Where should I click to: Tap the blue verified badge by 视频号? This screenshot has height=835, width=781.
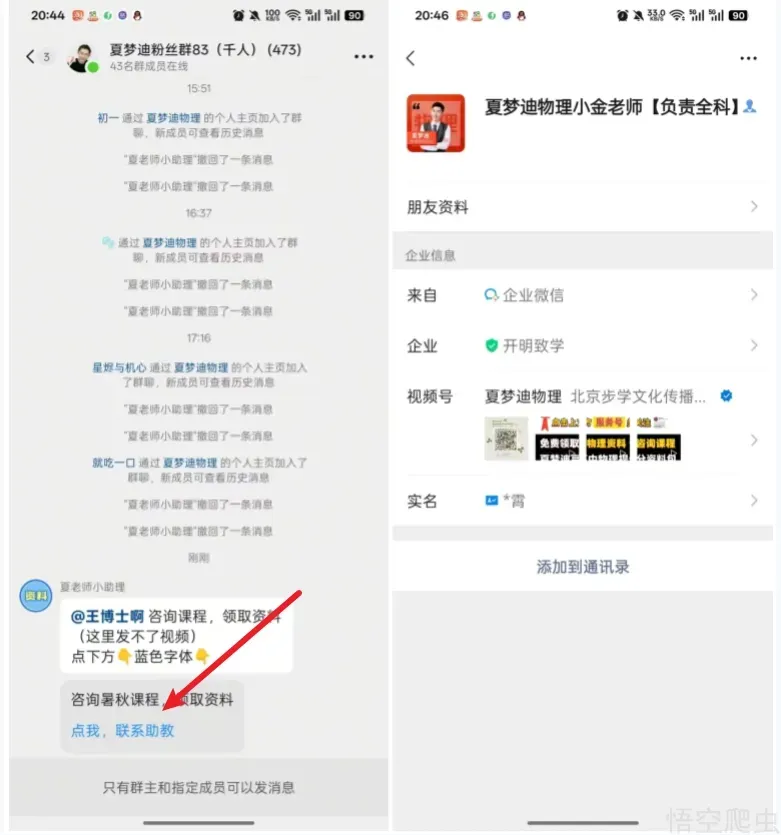click(726, 396)
